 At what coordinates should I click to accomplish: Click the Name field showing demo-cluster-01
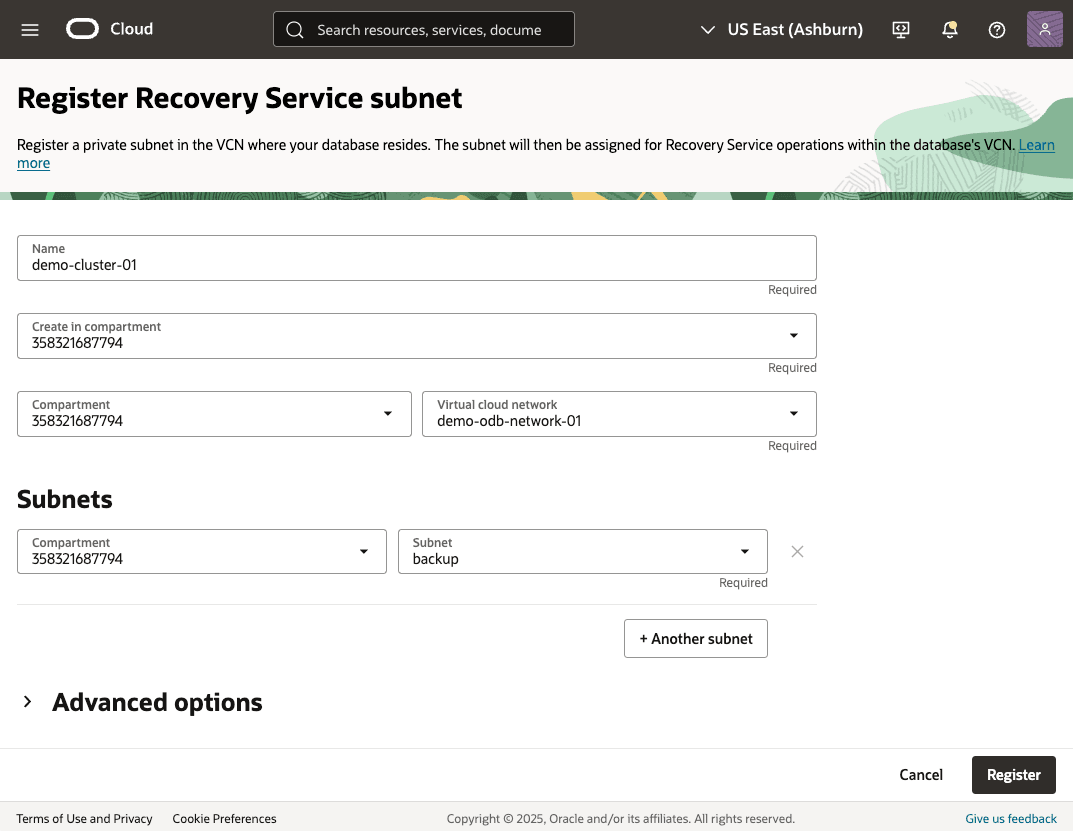click(x=417, y=258)
